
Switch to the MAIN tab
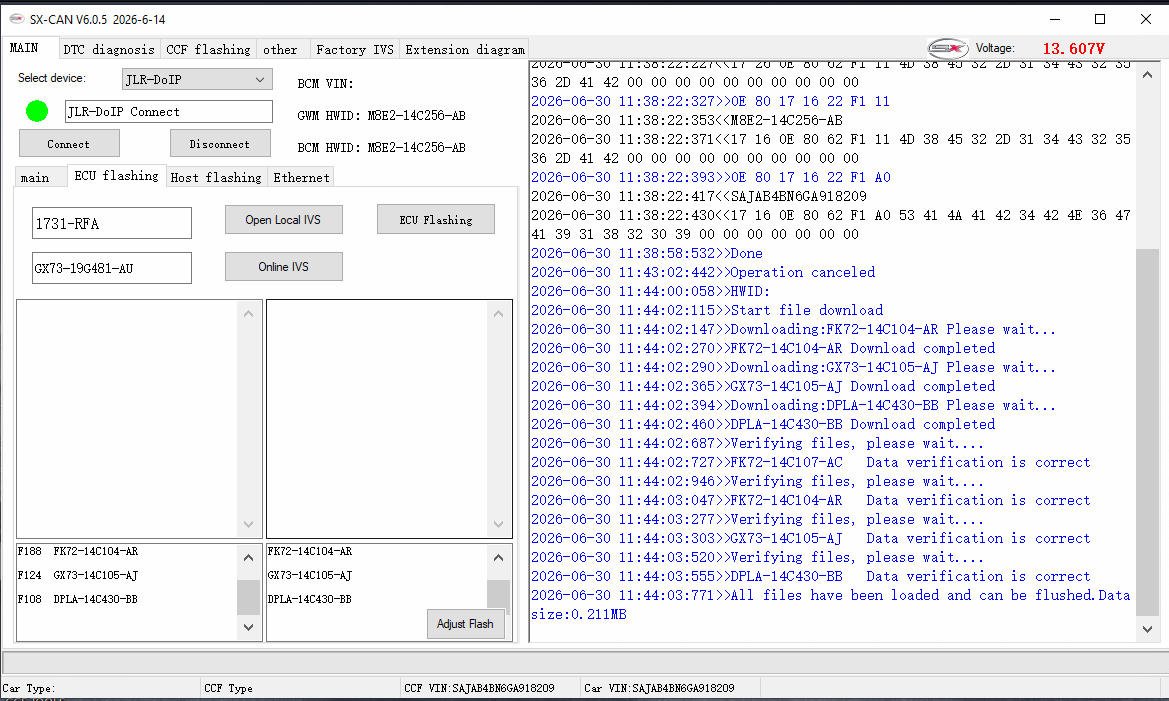(24, 48)
